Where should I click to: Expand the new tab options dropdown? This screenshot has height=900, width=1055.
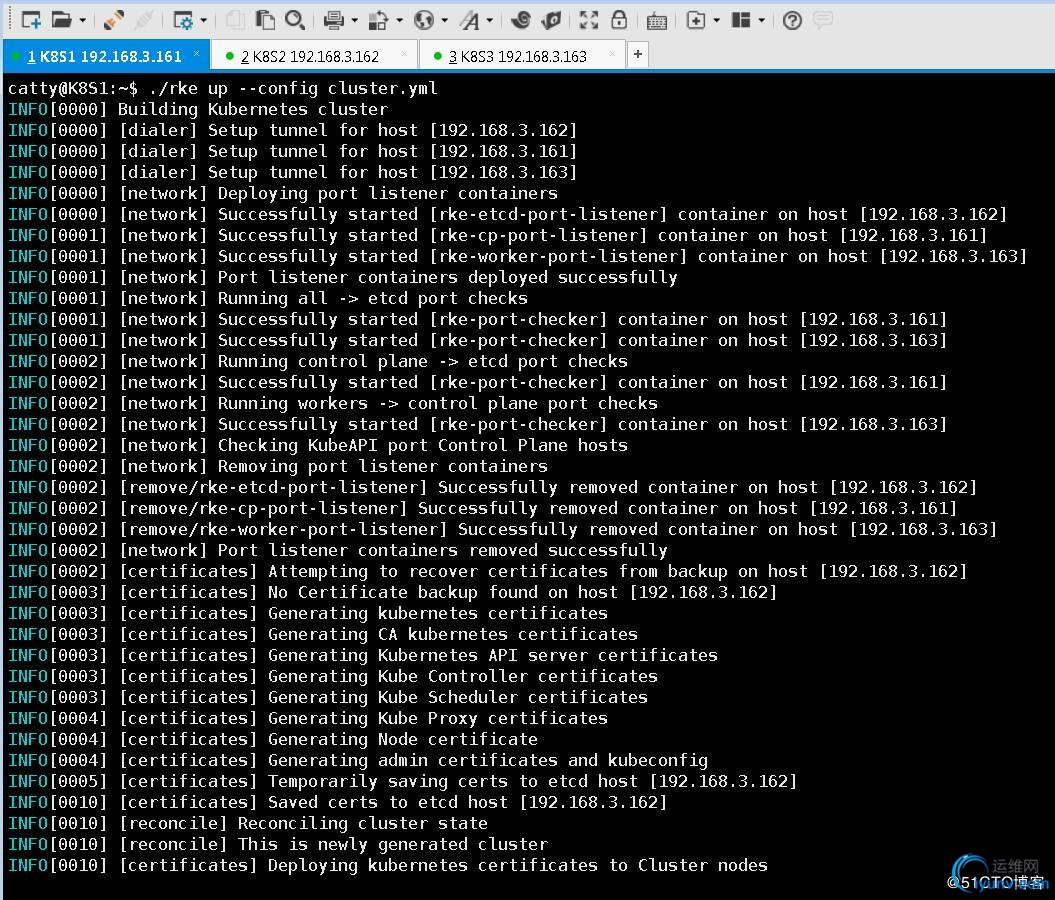(x=717, y=20)
